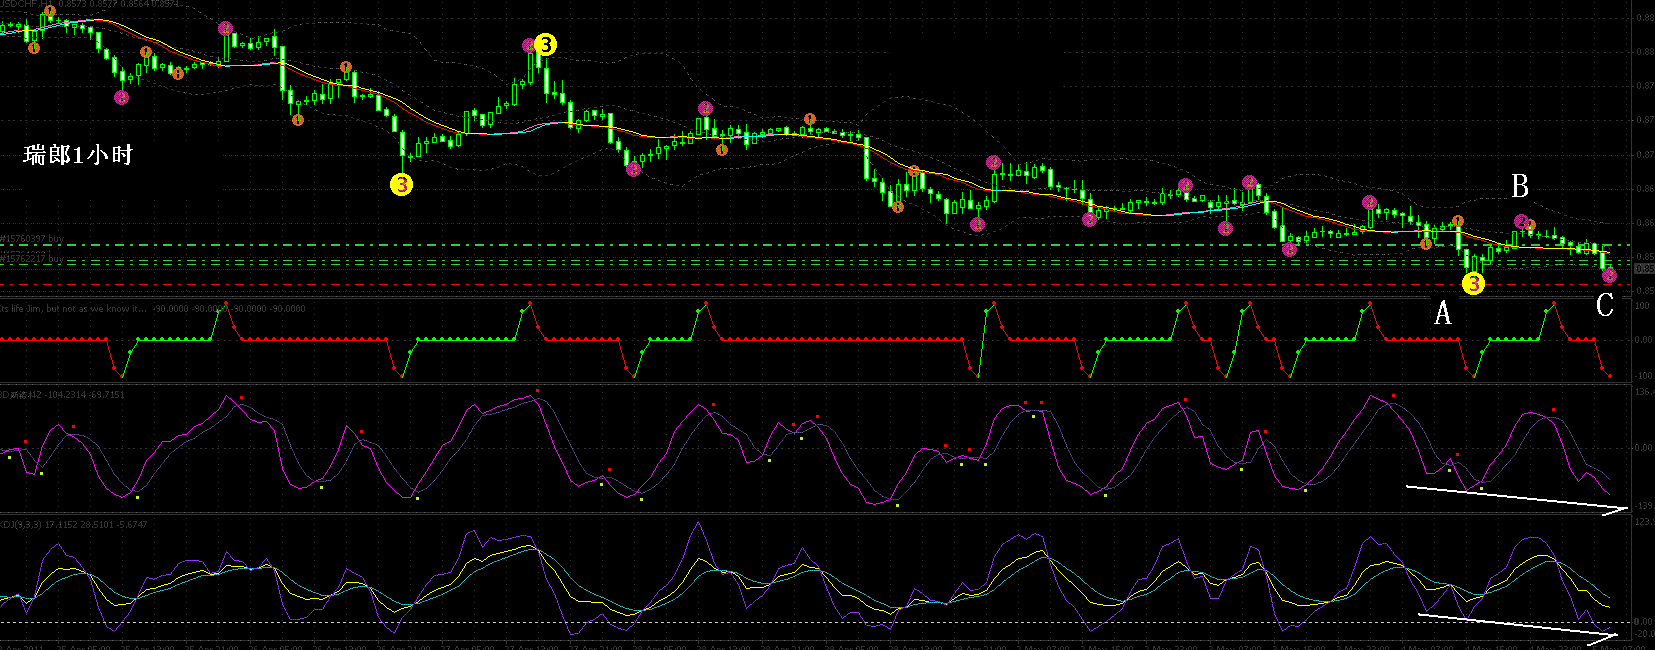Screen dimensions: 1655x650
Task: Click the red dashed stop level line
Action: [x=815, y=285]
